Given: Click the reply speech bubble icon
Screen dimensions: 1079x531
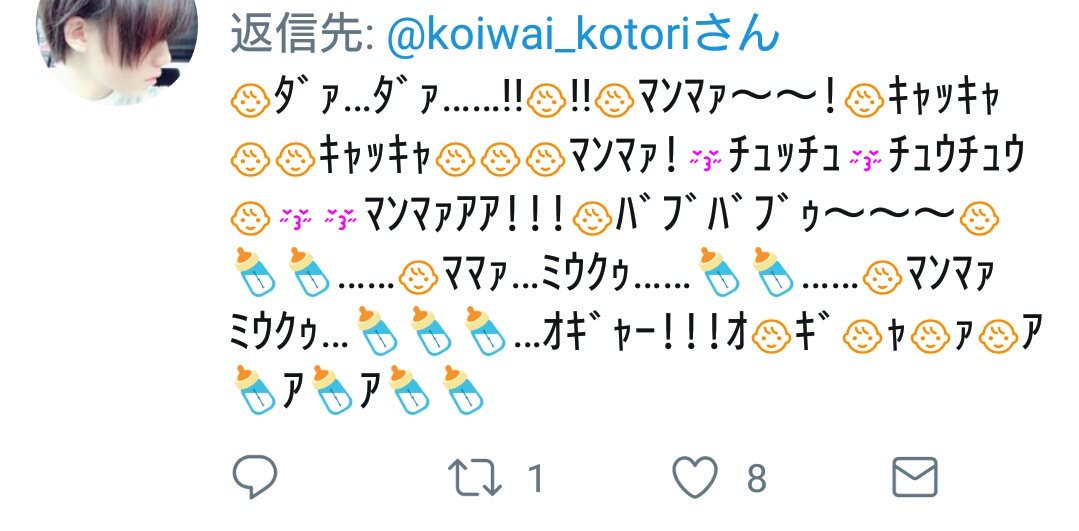Looking at the screenshot, I should pos(255,476).
